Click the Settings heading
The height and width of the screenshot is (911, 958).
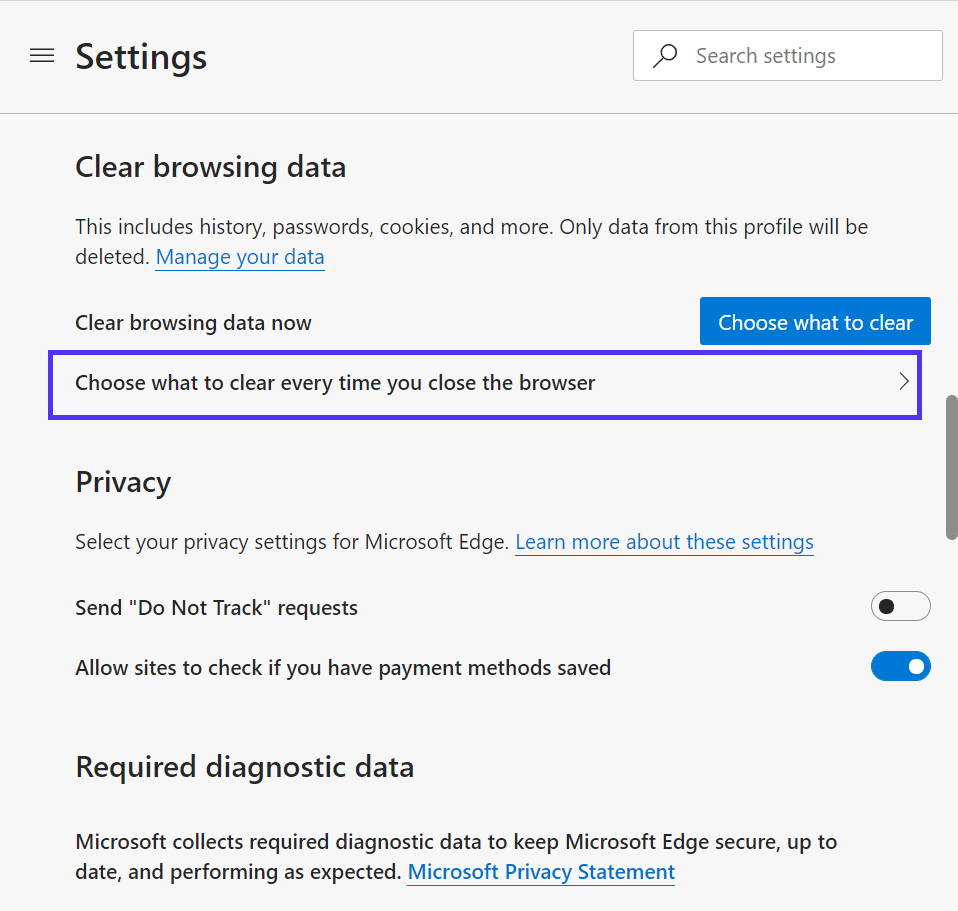tap(140, 57)
